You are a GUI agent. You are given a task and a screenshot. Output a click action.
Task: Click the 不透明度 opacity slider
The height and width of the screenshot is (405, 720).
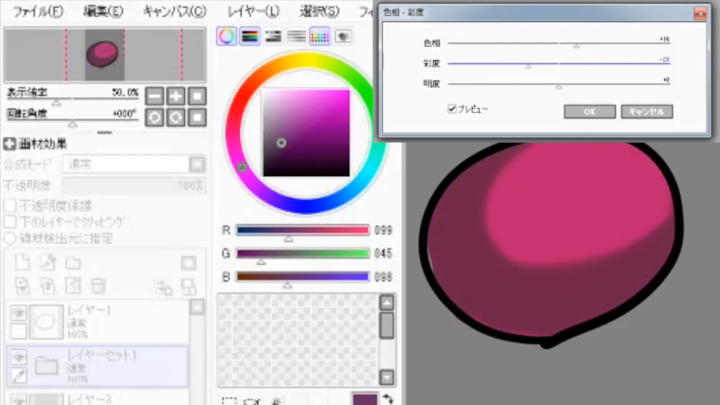pyautogui.click(x=134, y=186)
